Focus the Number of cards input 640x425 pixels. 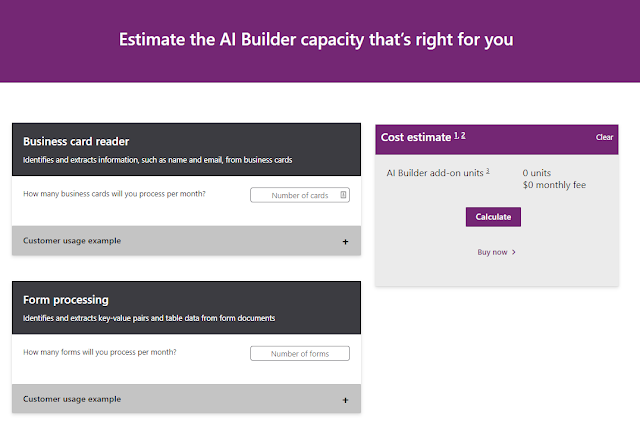pos(293,195)
